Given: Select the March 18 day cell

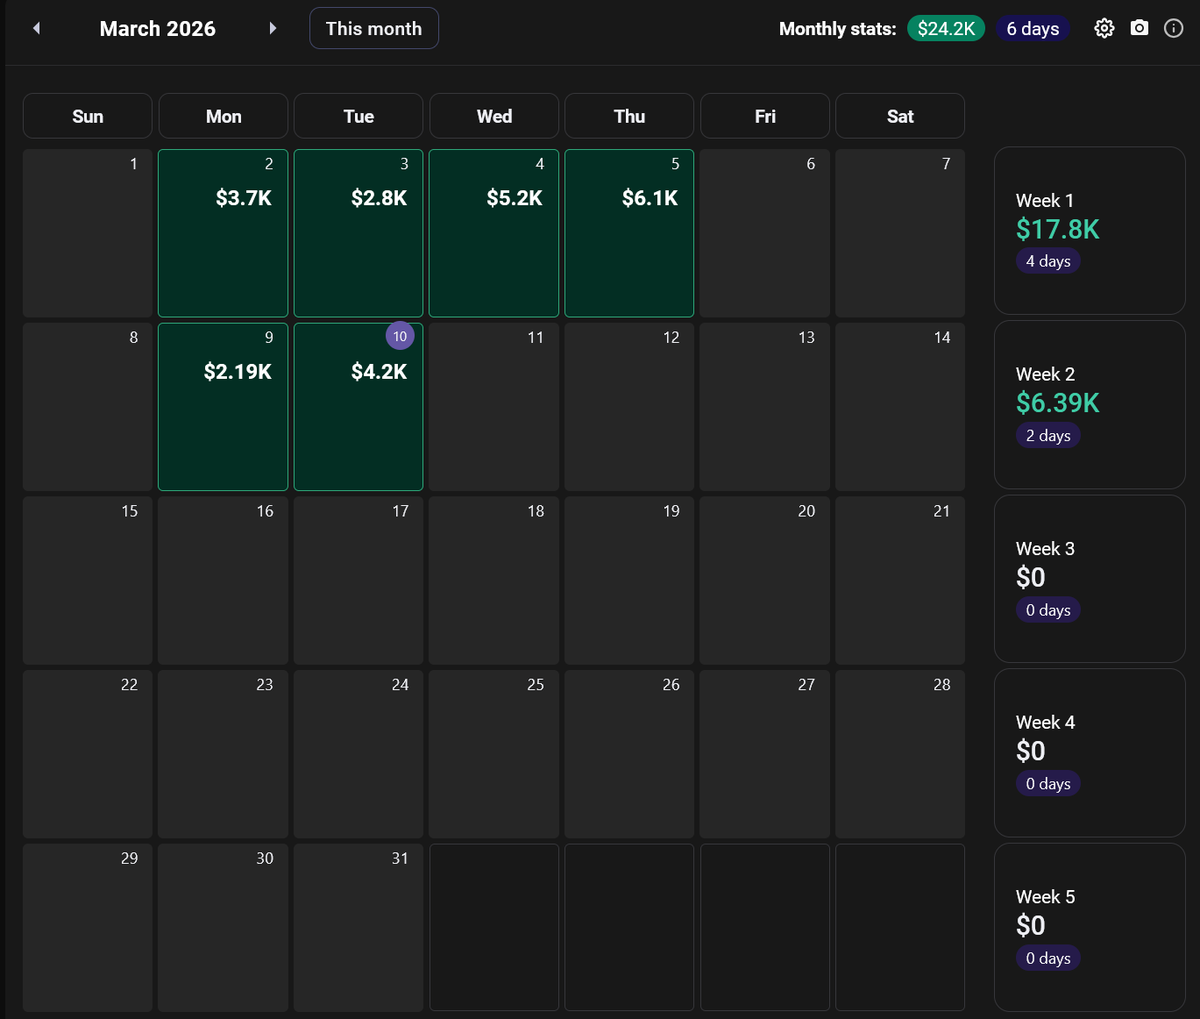Looking at the screenshot, I should 494,580.
